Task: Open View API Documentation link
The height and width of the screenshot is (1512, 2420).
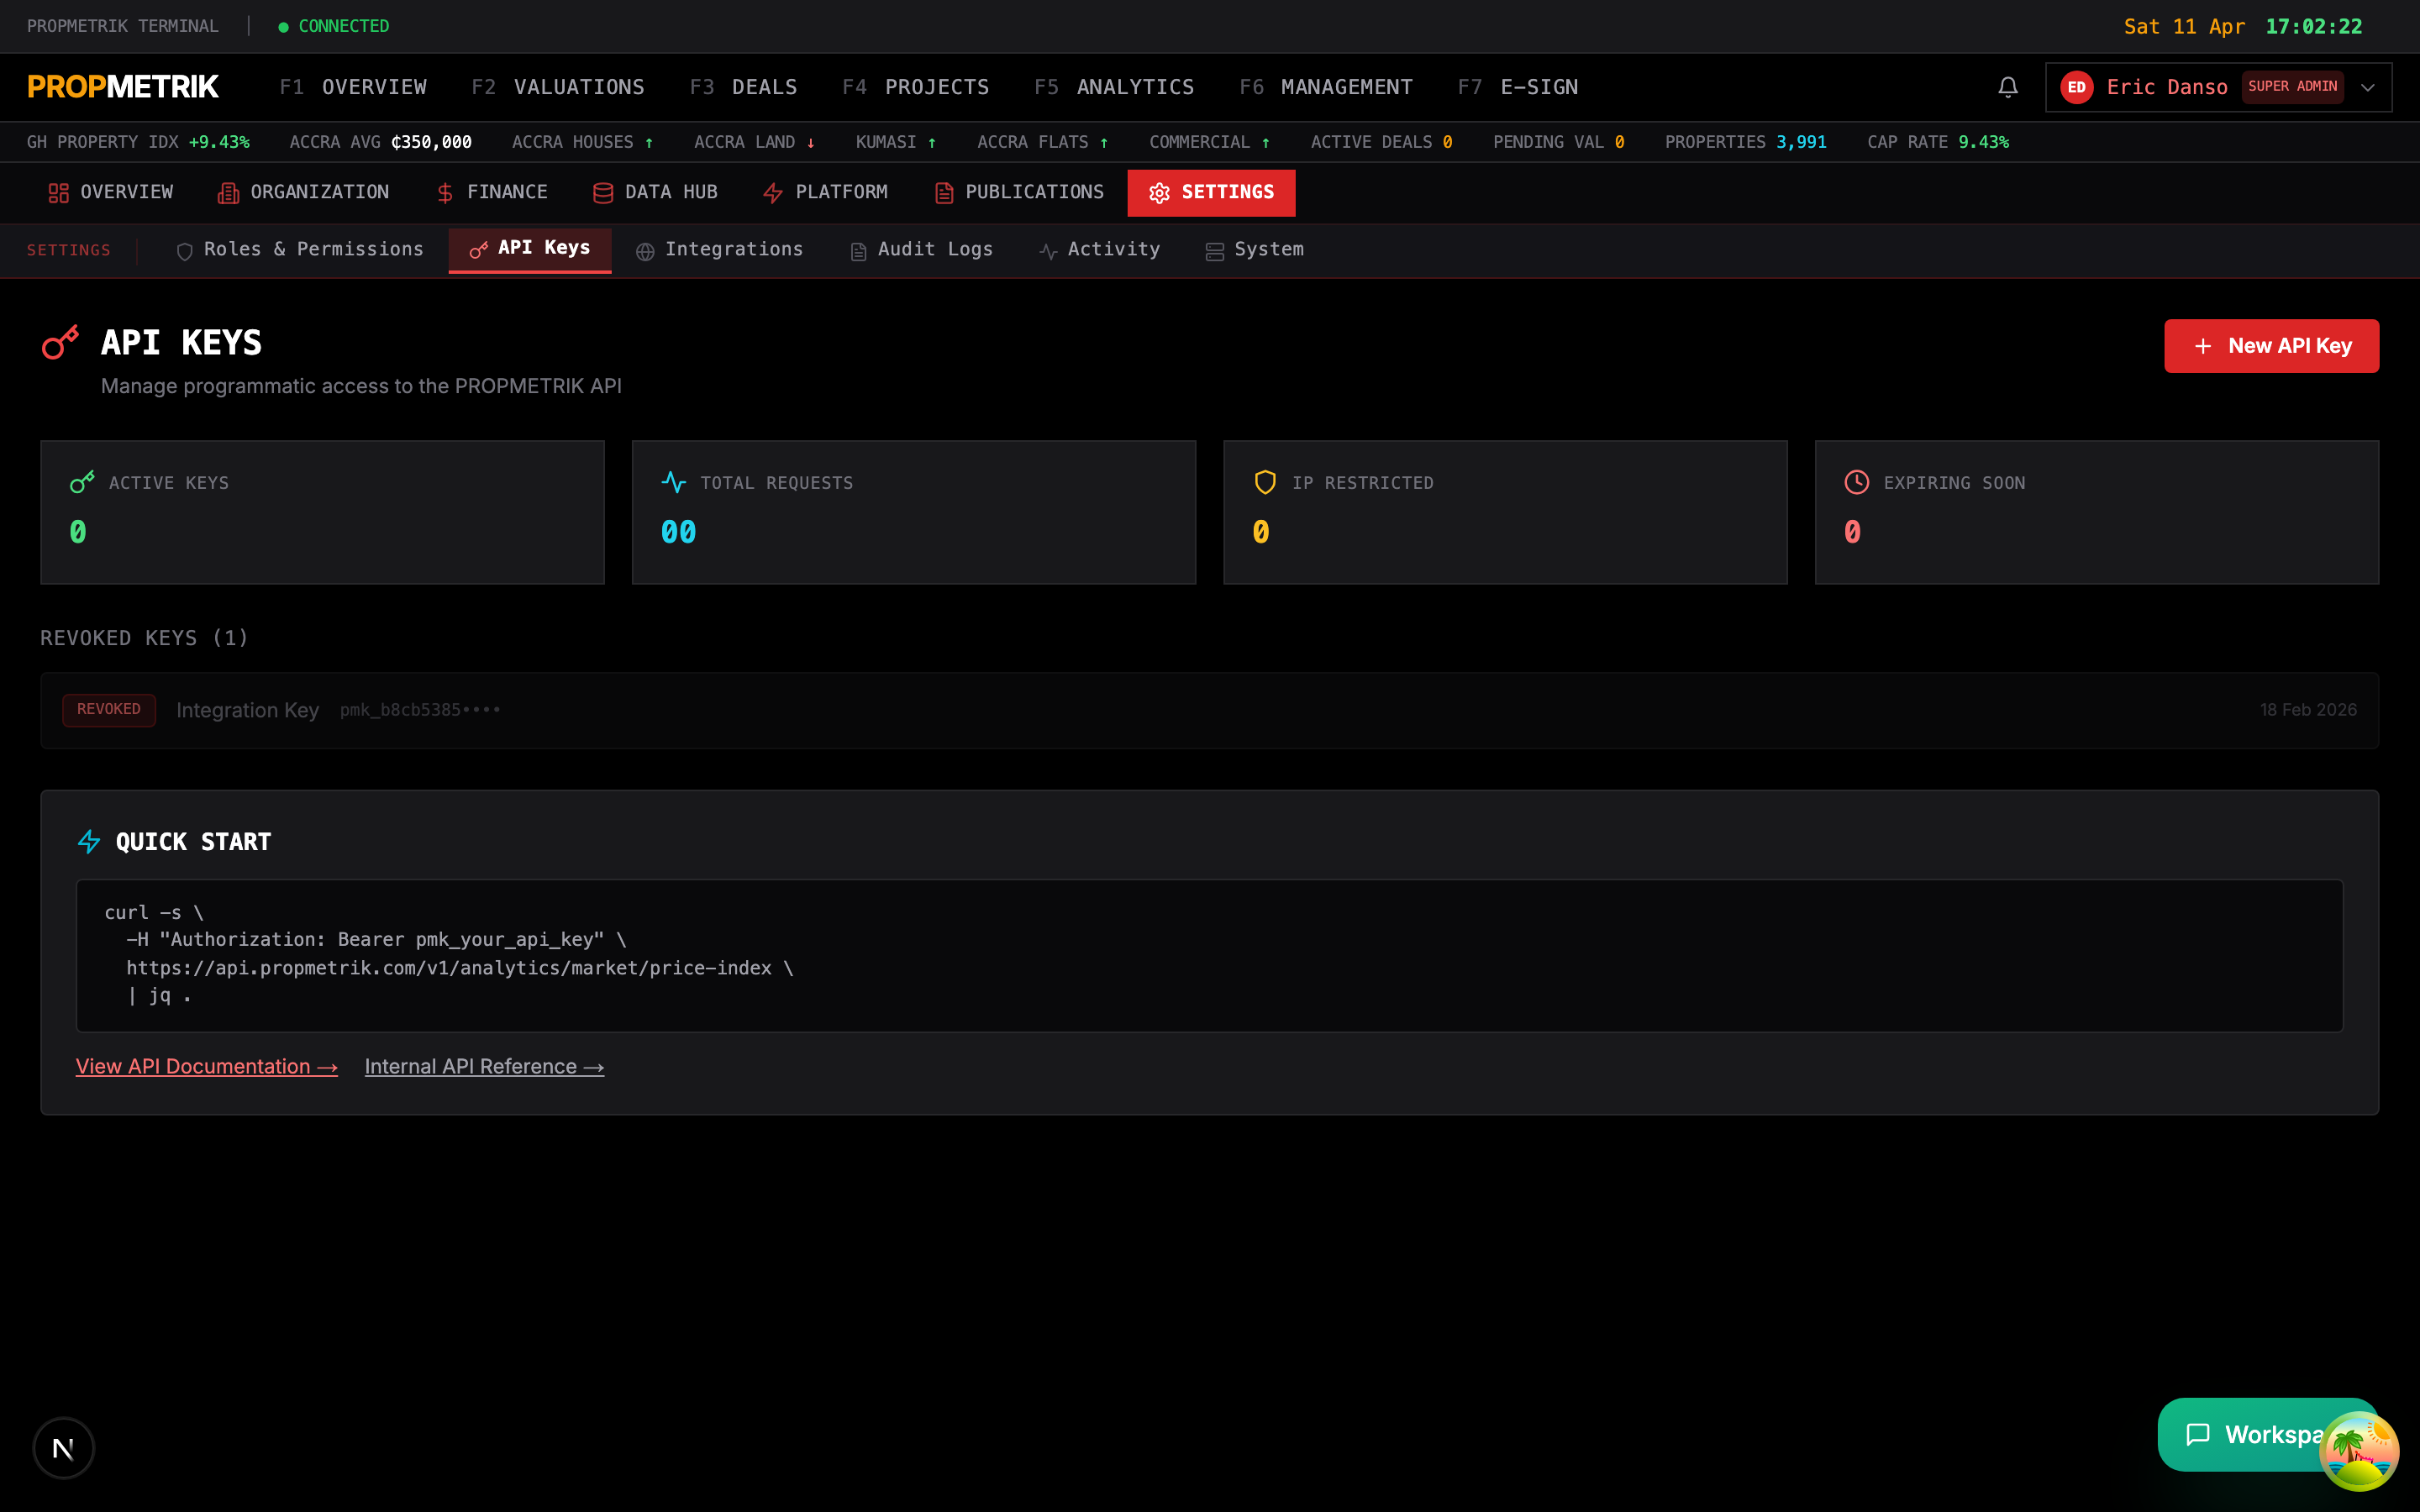Action: [207, 1067]
